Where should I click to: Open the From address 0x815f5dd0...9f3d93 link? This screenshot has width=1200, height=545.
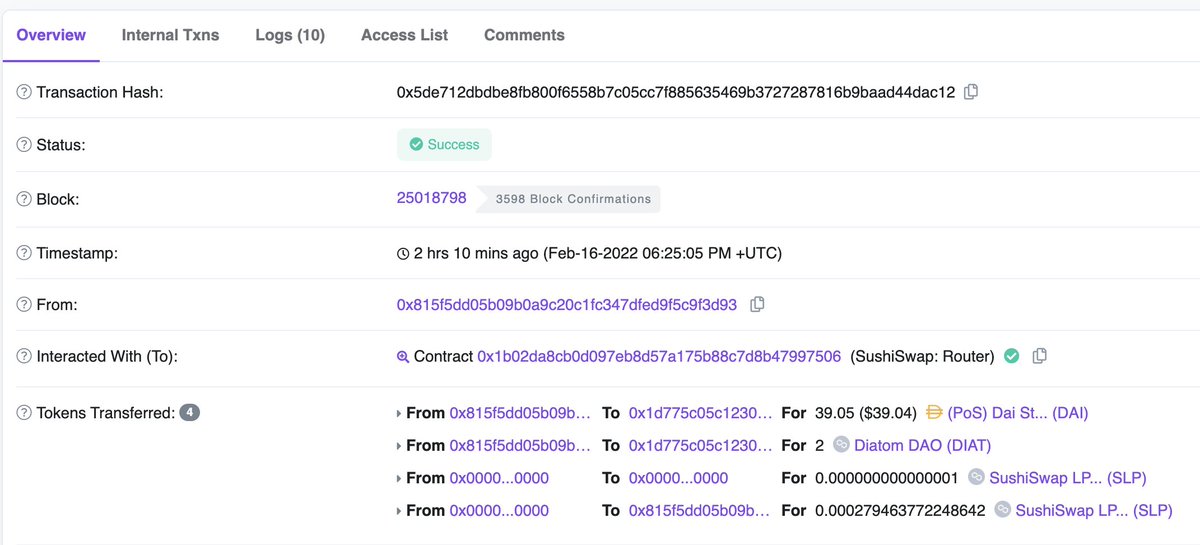567,304
